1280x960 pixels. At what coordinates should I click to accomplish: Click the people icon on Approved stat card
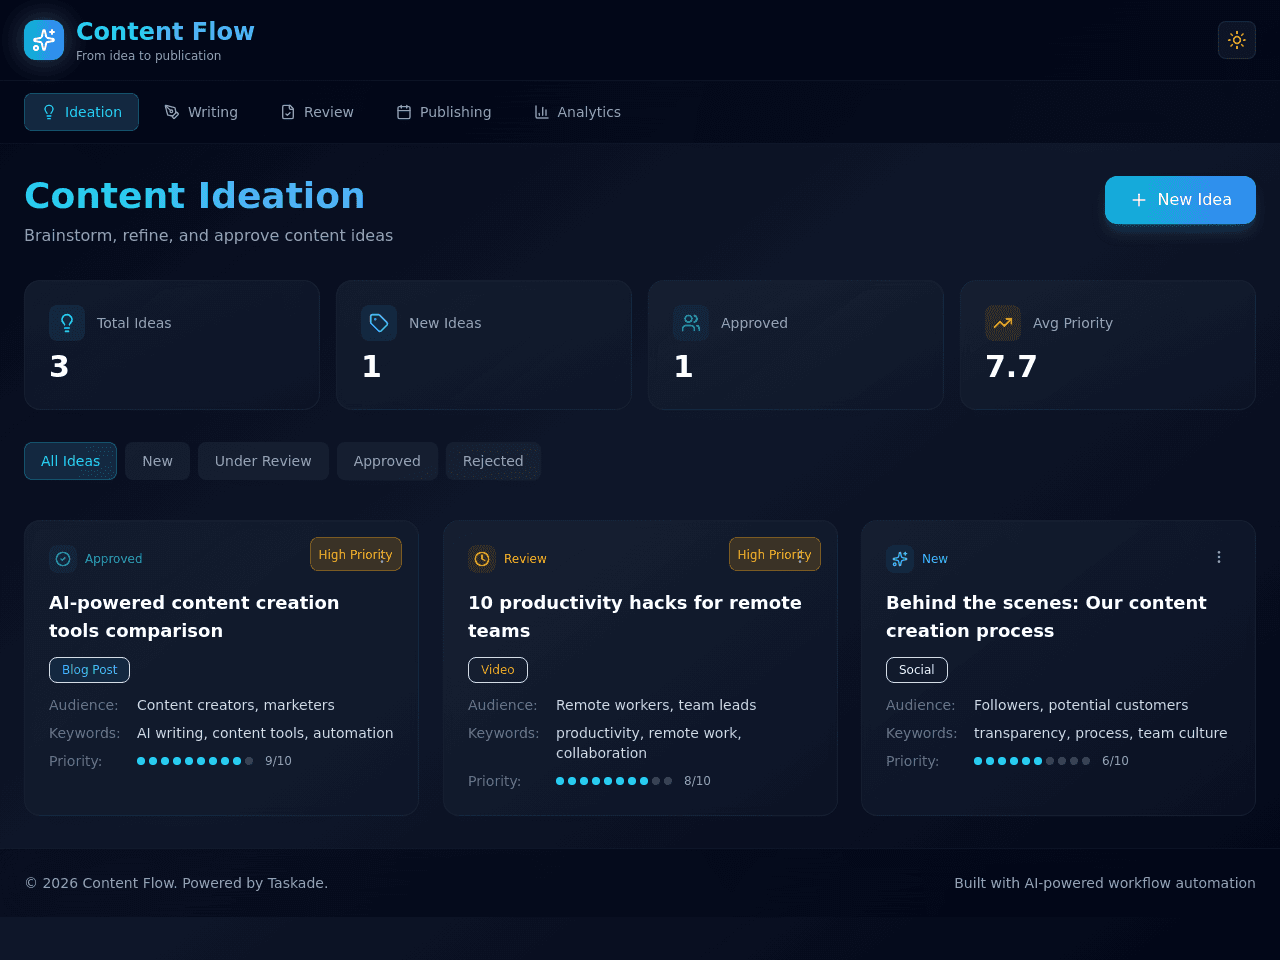point(691,323)
